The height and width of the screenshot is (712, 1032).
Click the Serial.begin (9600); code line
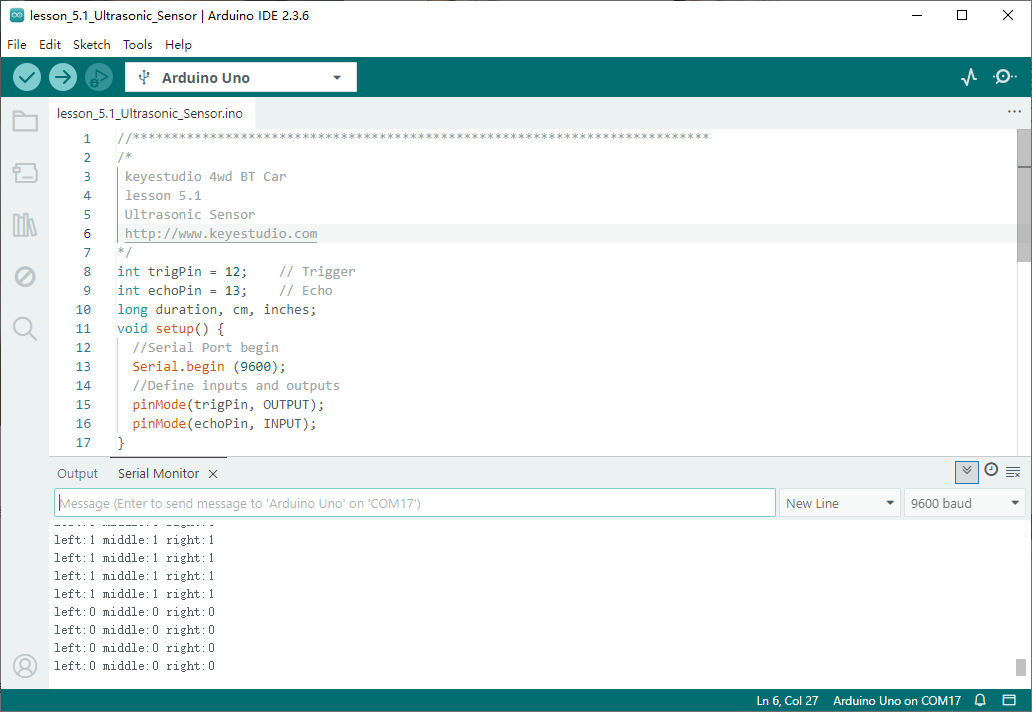tap(209, 367)
